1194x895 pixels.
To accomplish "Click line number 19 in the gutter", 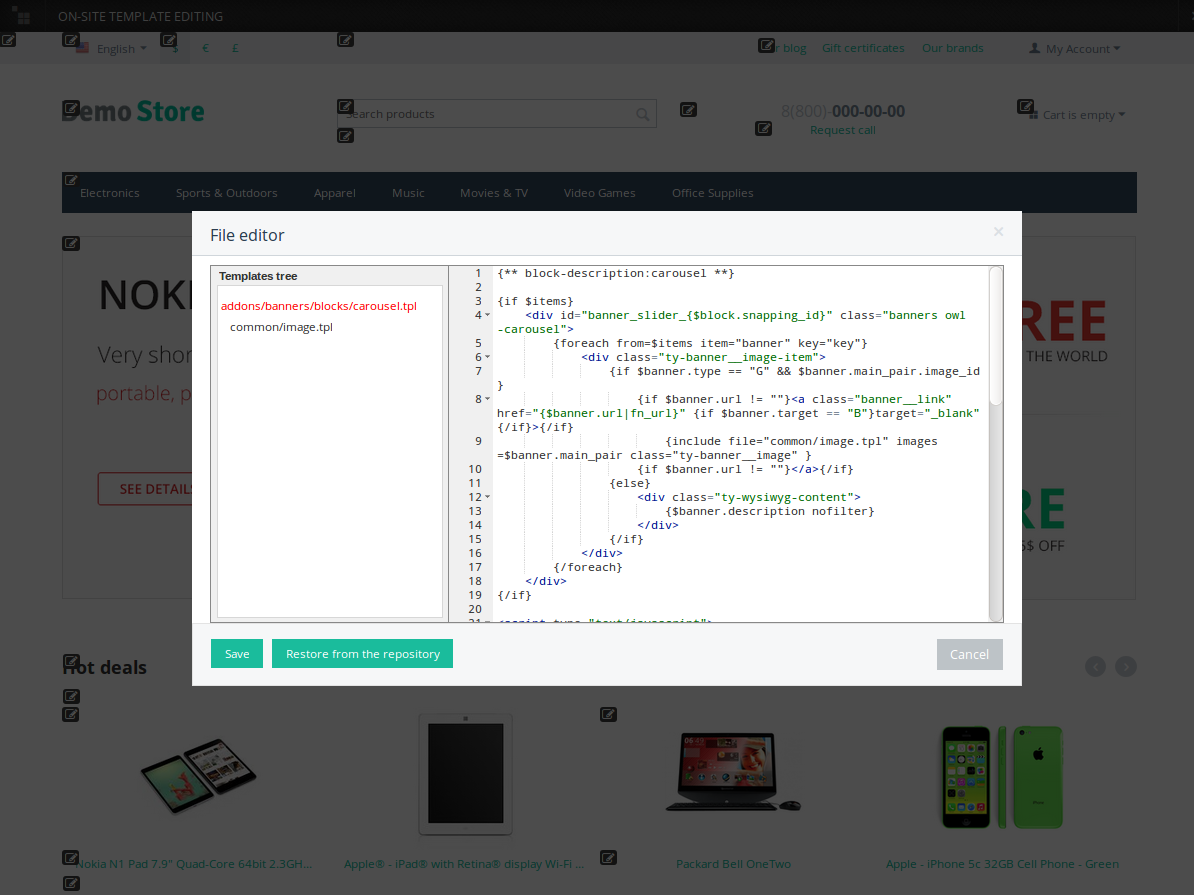I will pos(475,595).
